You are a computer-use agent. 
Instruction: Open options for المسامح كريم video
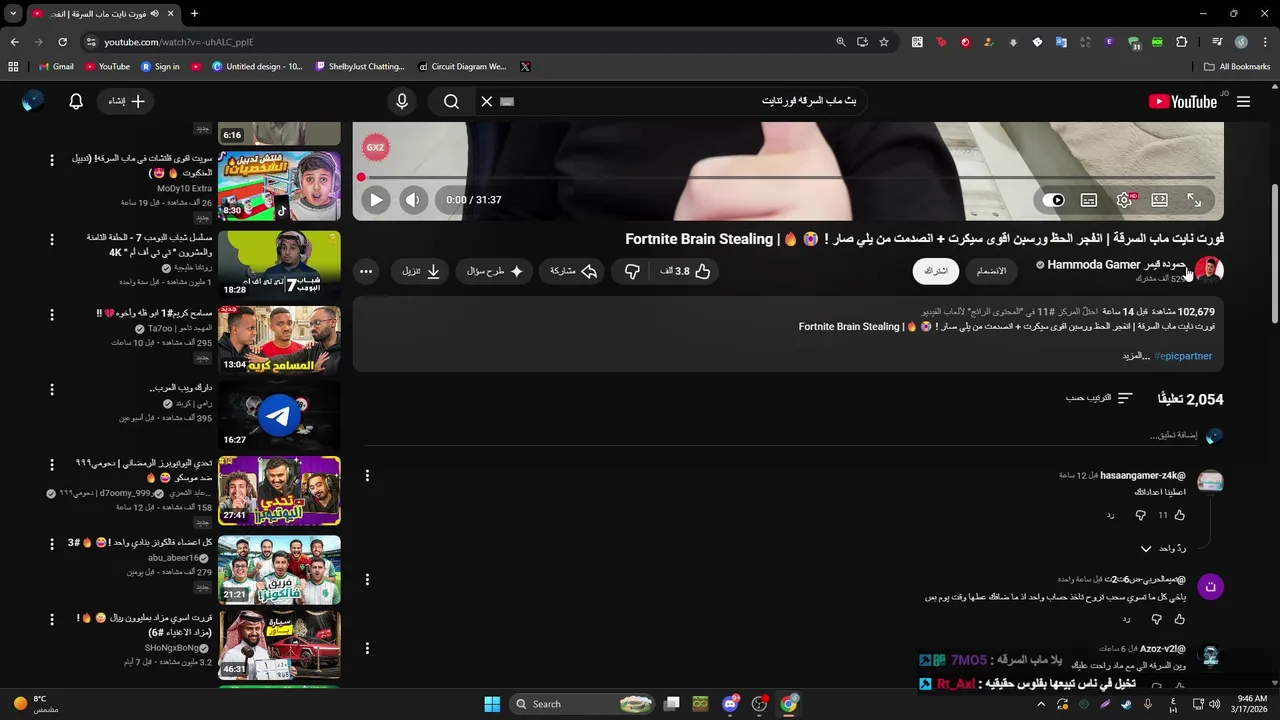pos(52,315)
